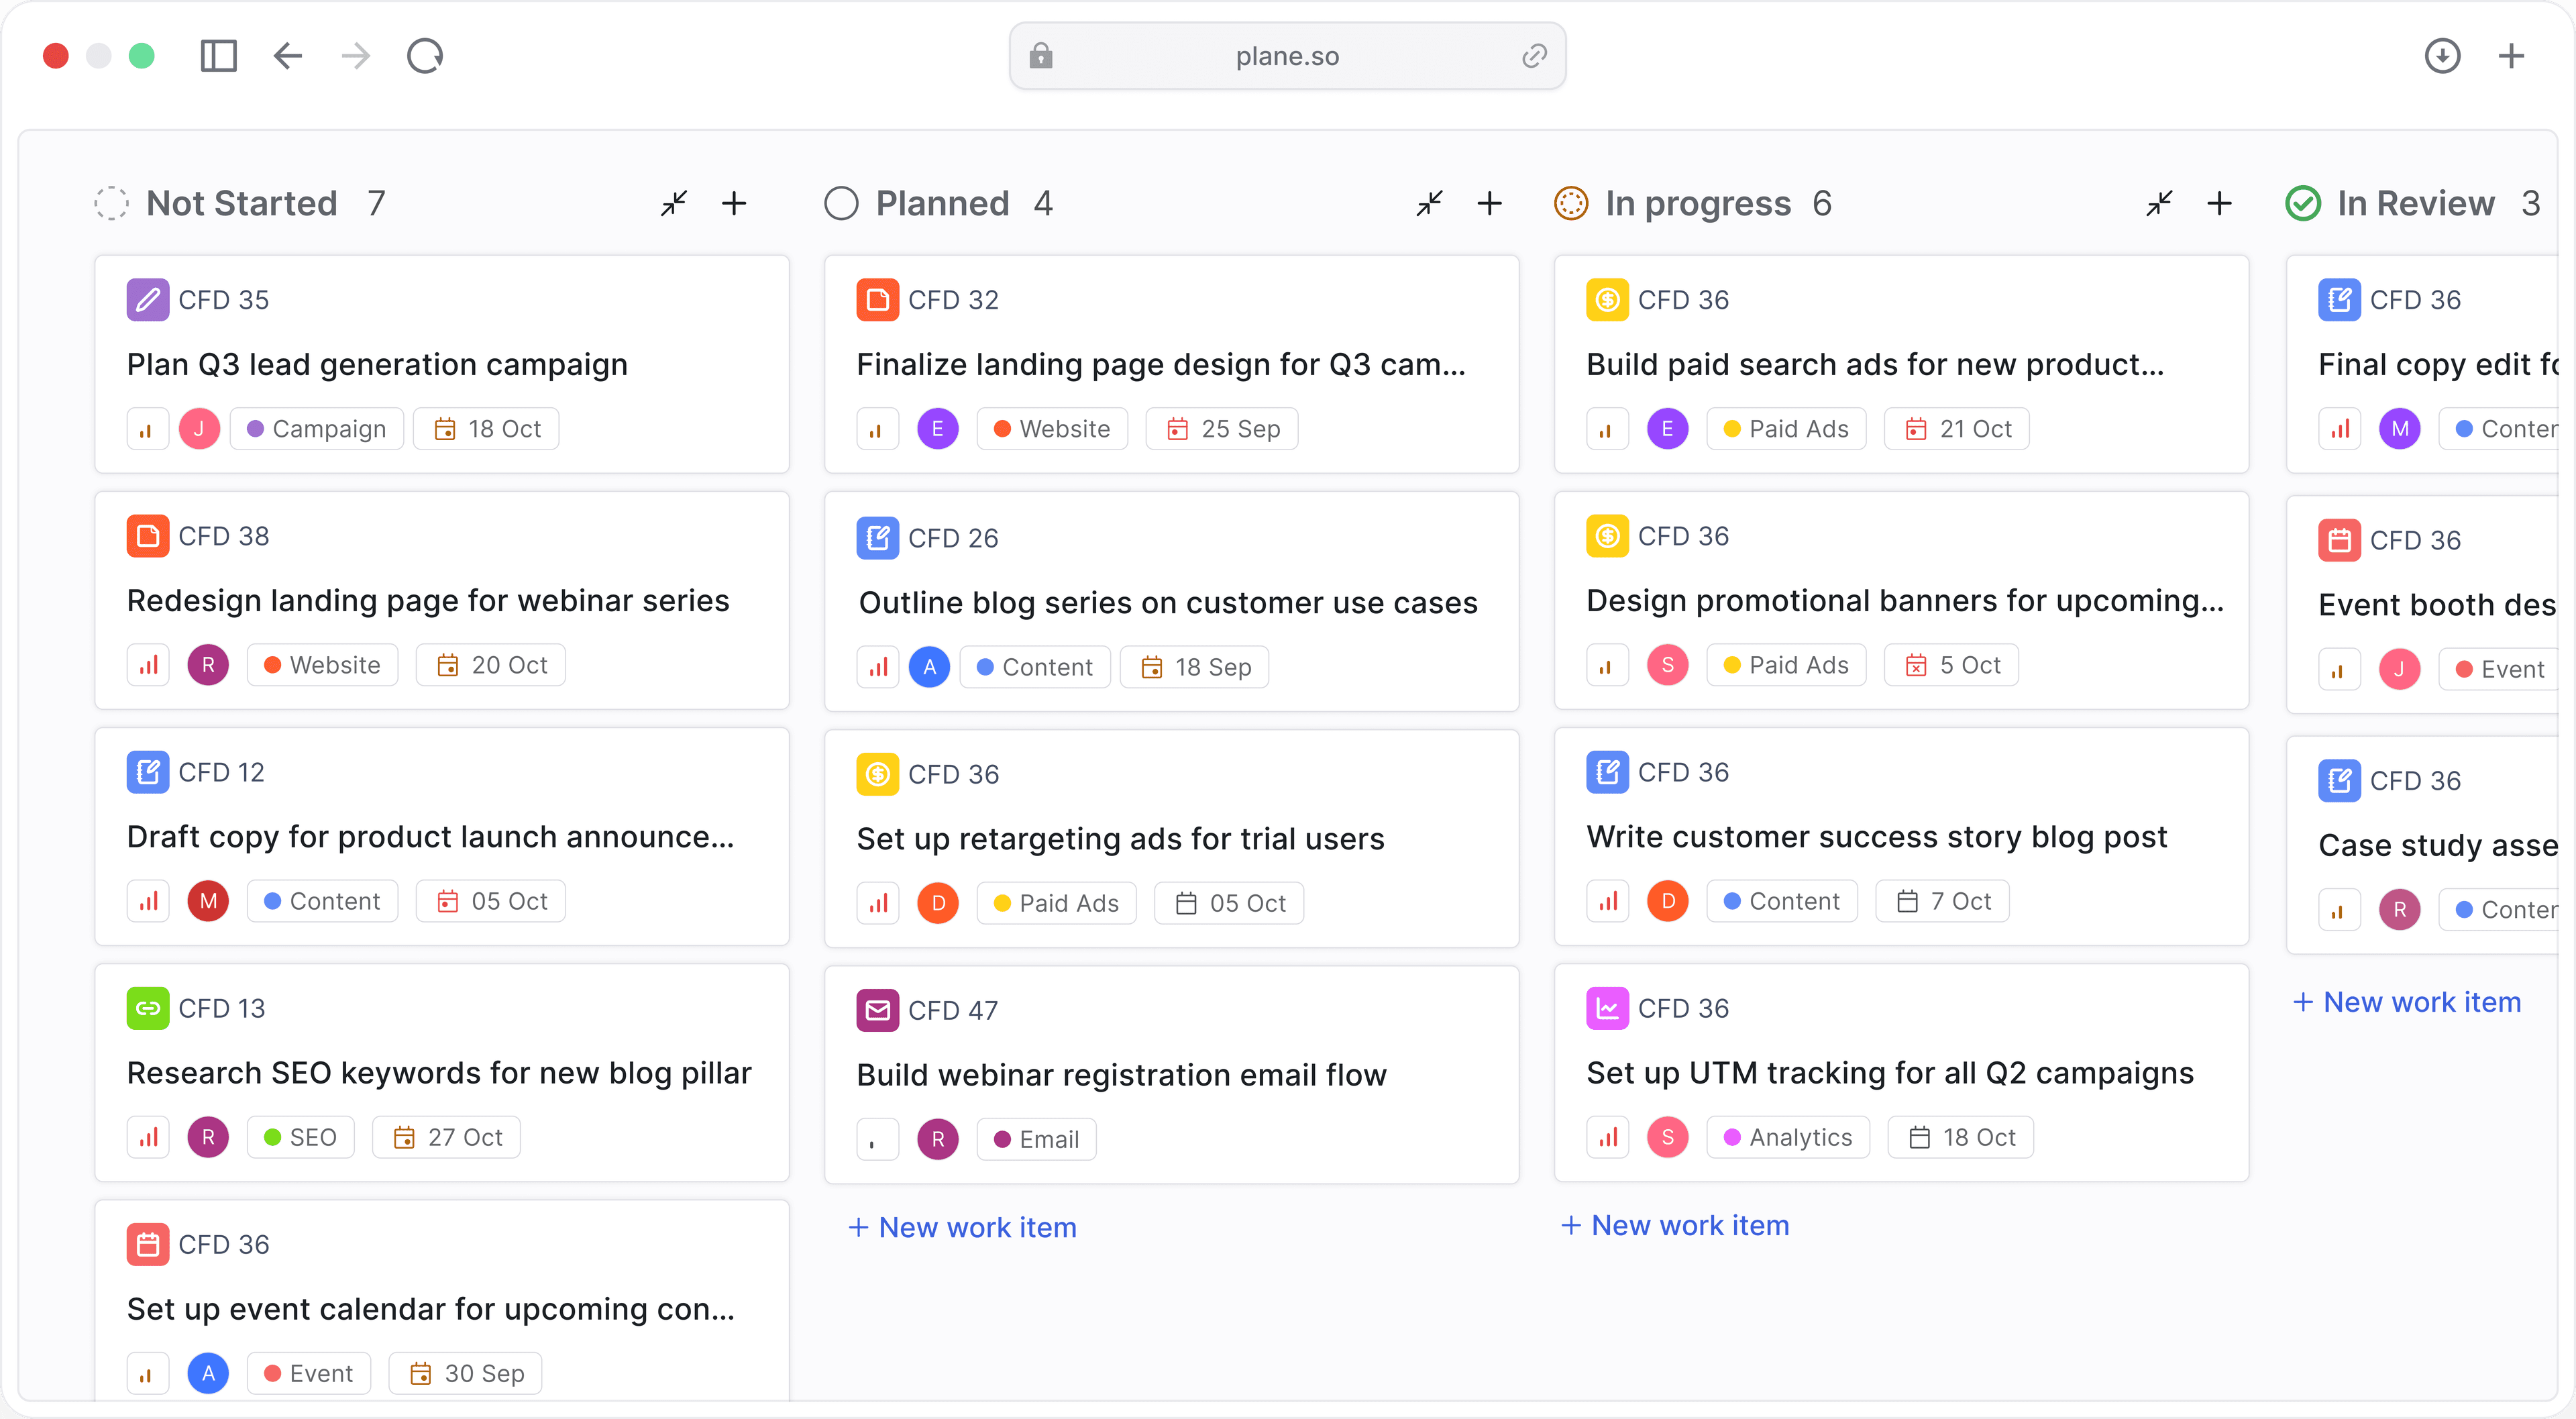
Task: Open the Campaign label on CFD 35
Action: (316, 429)
